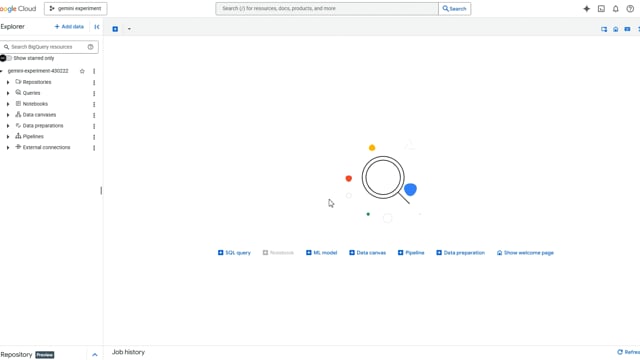Expand the Repositories tree node
Viewport: 640px width, 360px height.
click(8, 82)
